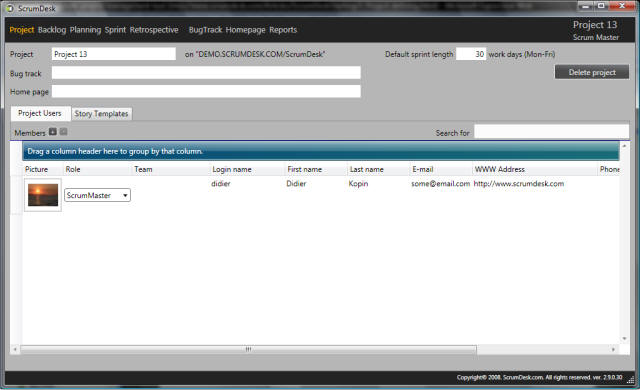Open the Reports menu
The width and height of the screenshot is (642, 390).
283,30
